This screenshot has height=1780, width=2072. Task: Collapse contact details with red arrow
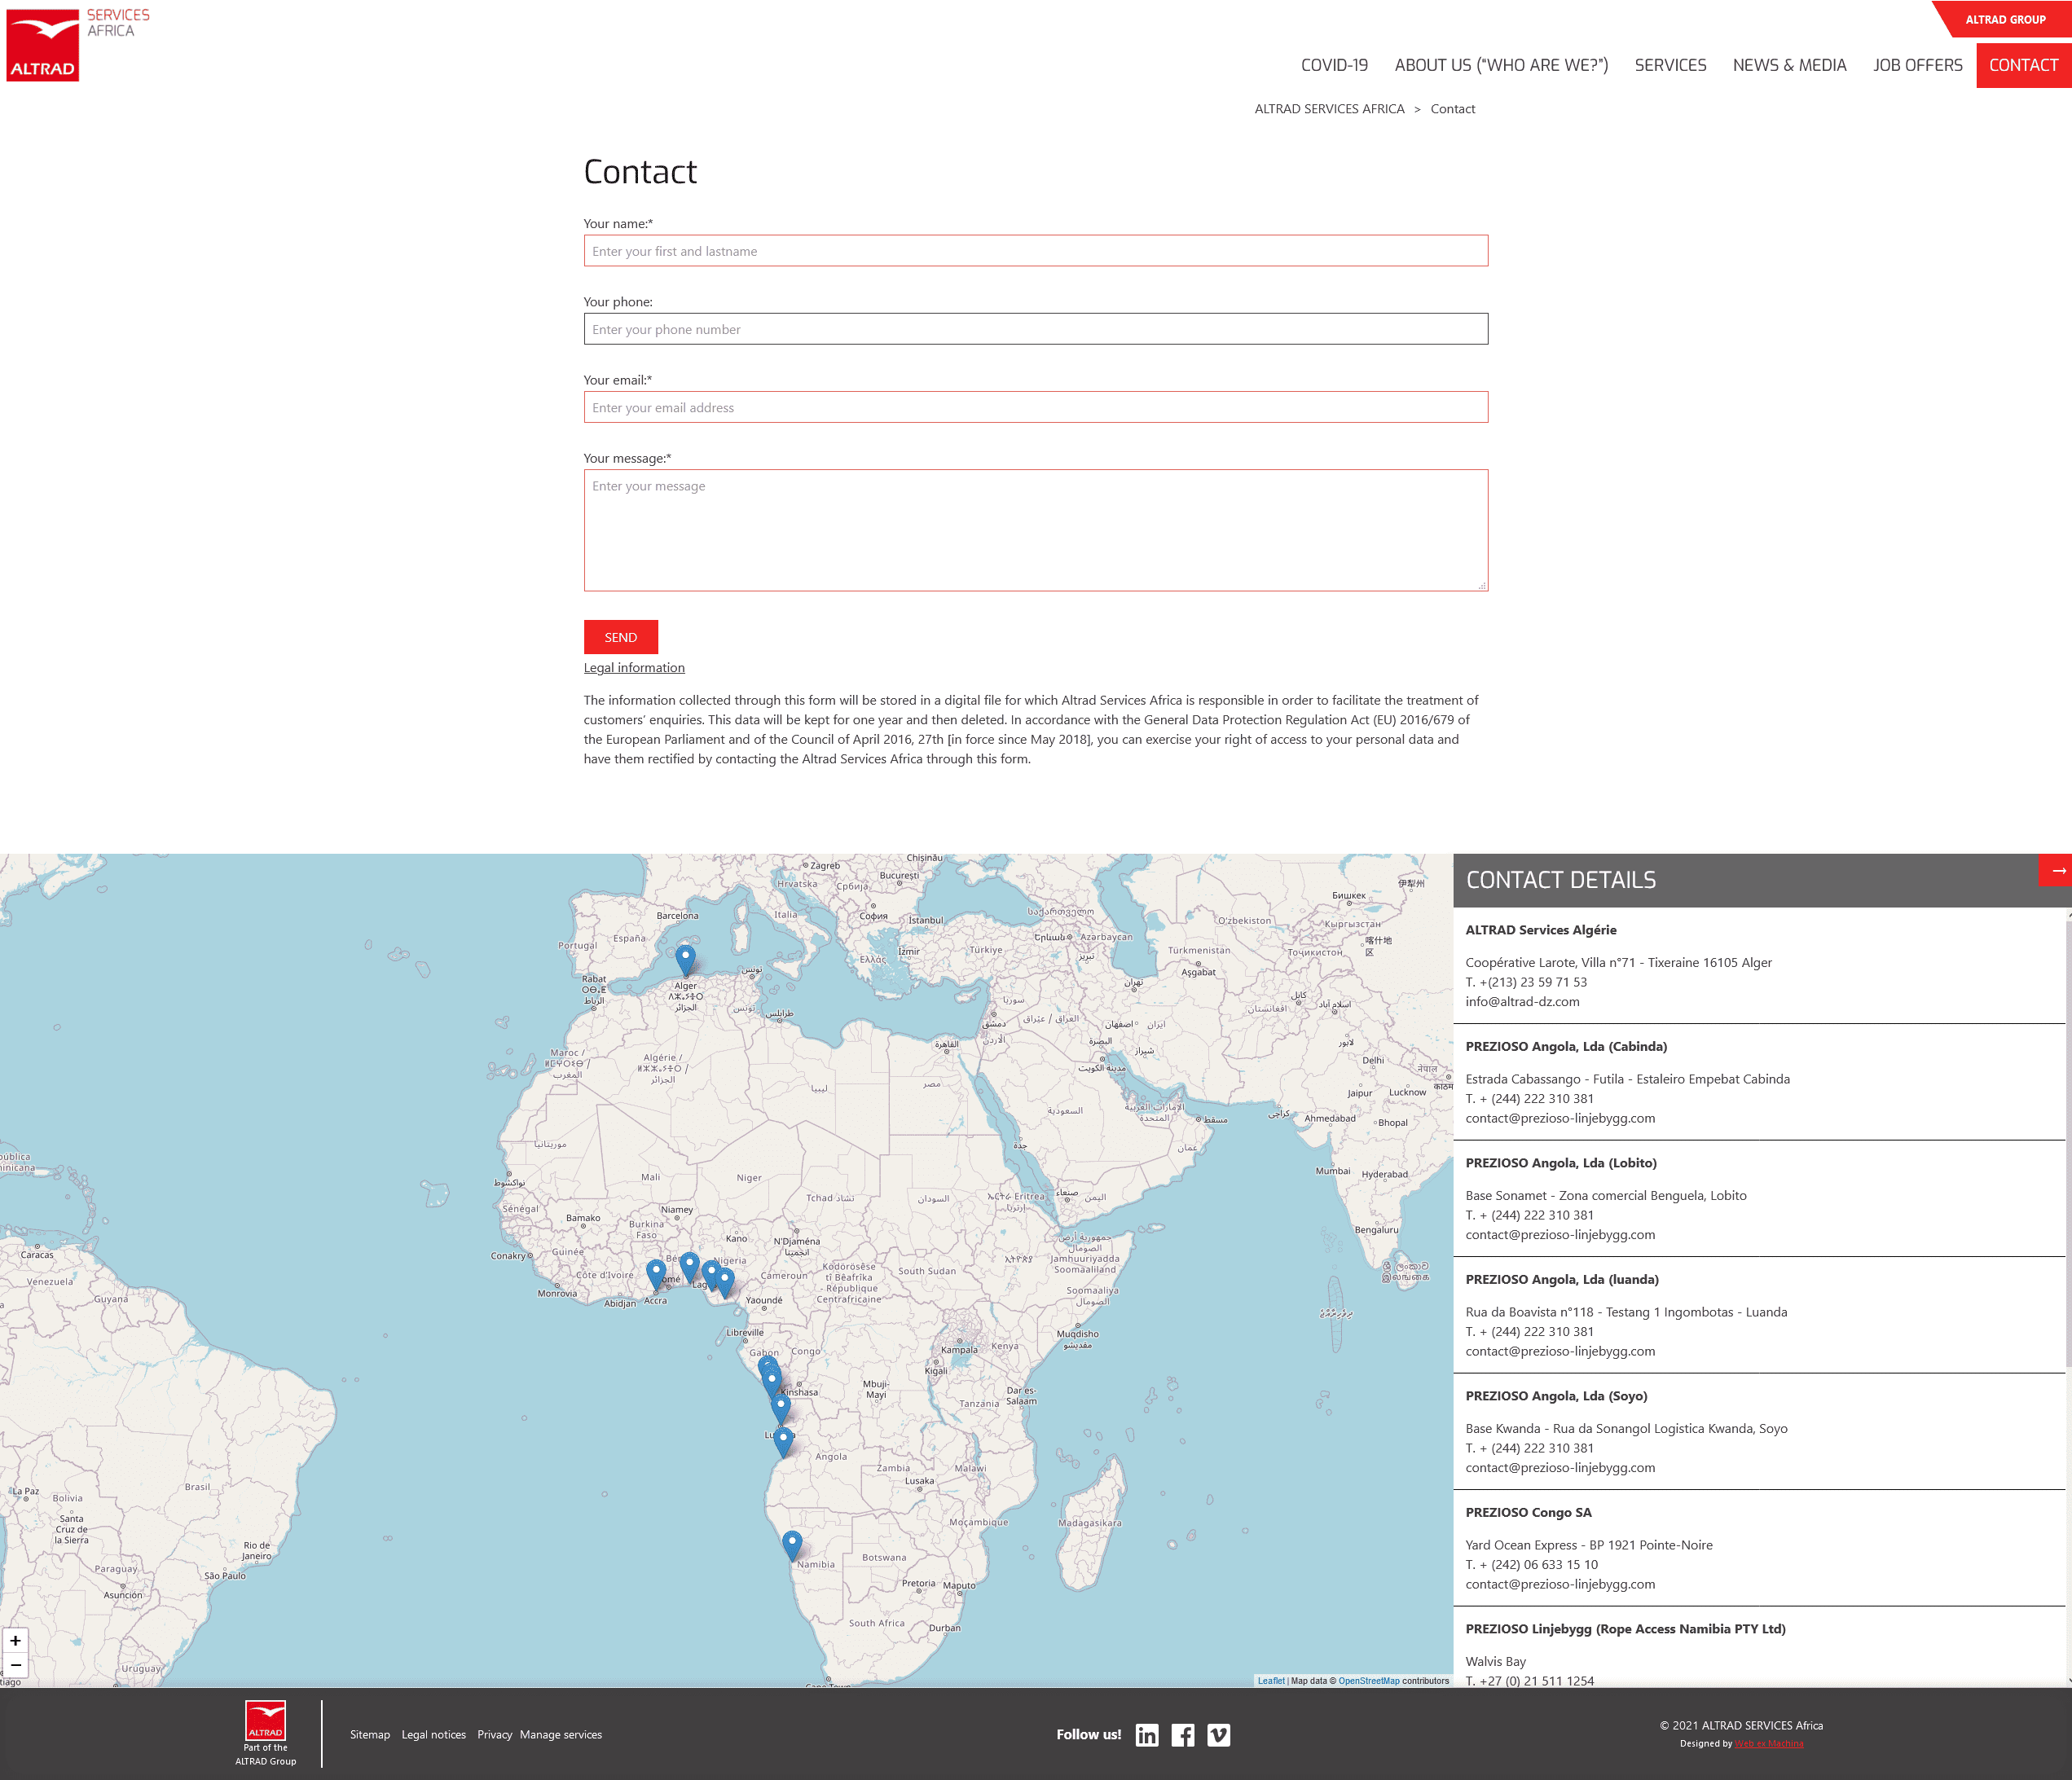click(2055, 871)
